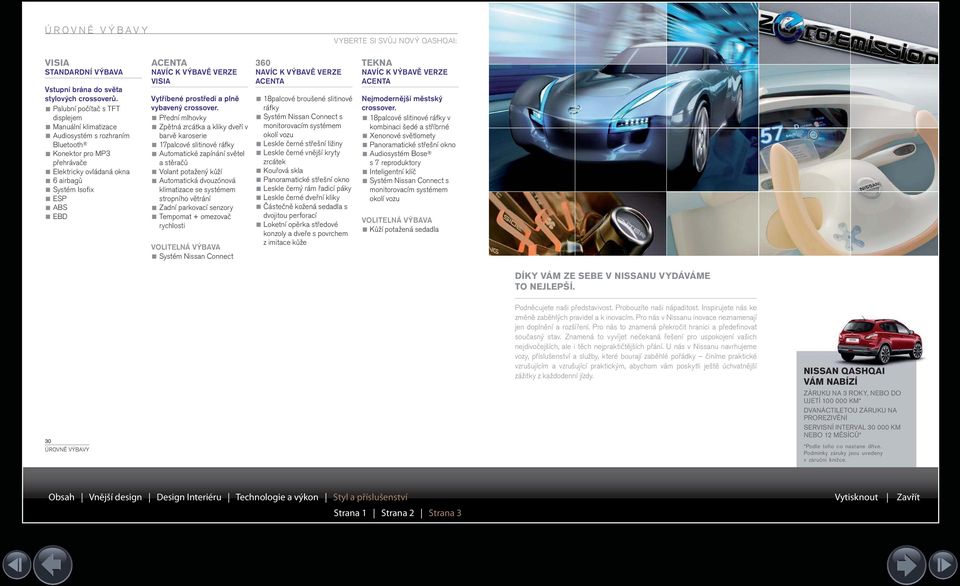Switch to Strana 2
This screenshot has width=960, height=586.
(397, 513)
